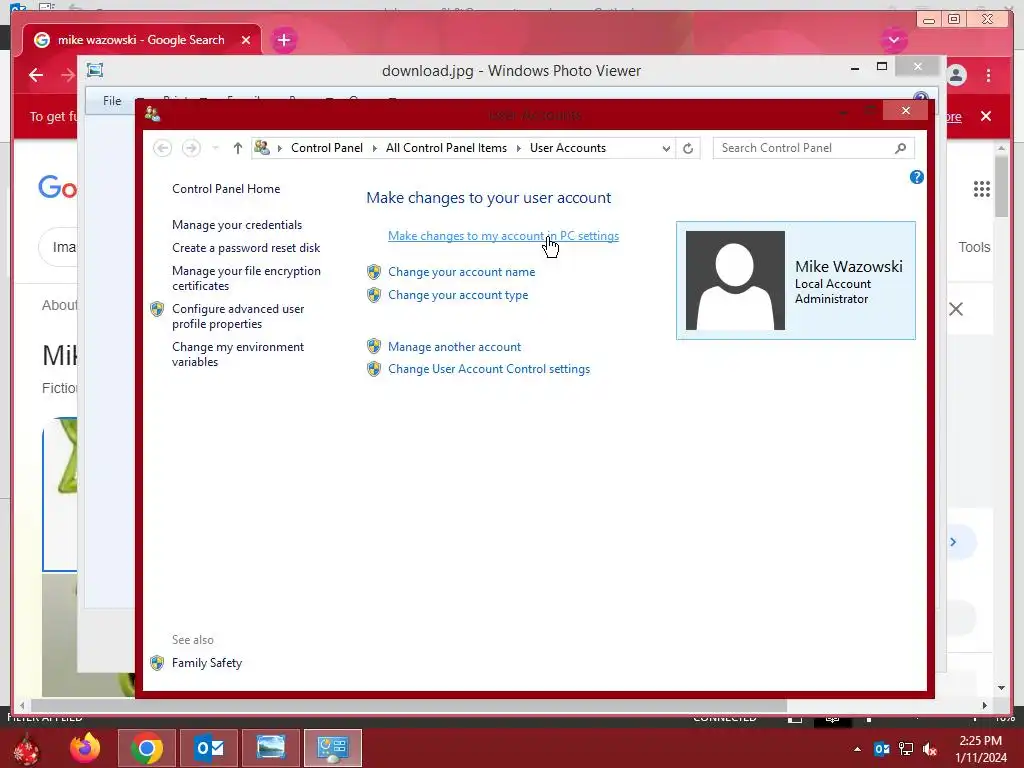Click the User Accounts icon in address bar
The height and width of the screenshot is (768, 1024).
coord(263,148)
